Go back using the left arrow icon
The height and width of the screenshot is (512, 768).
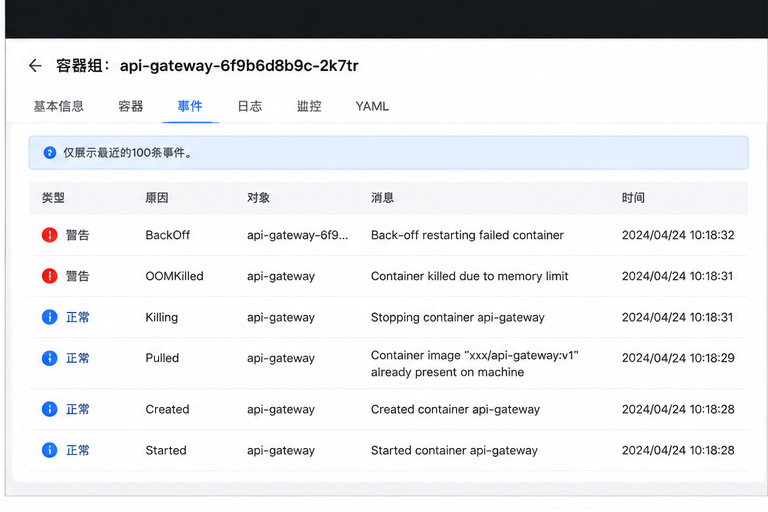pos(35,66)
